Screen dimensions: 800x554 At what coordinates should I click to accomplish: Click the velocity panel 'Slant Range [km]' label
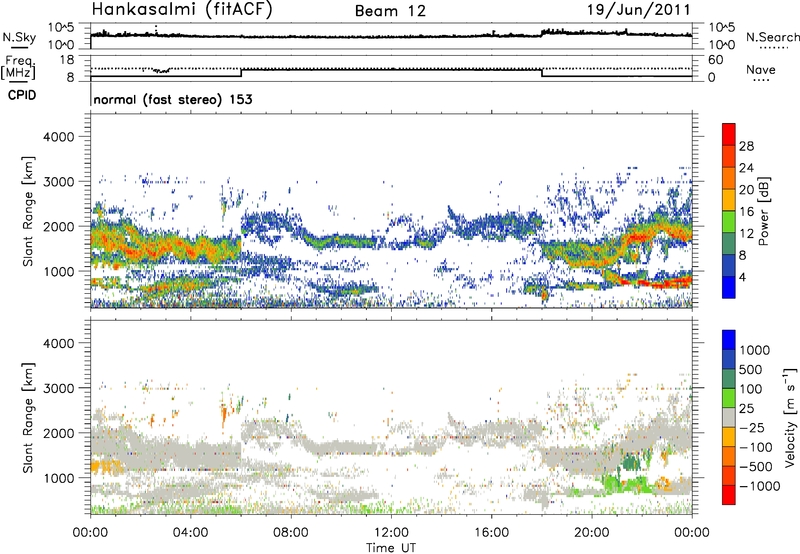tap(28, 417)
